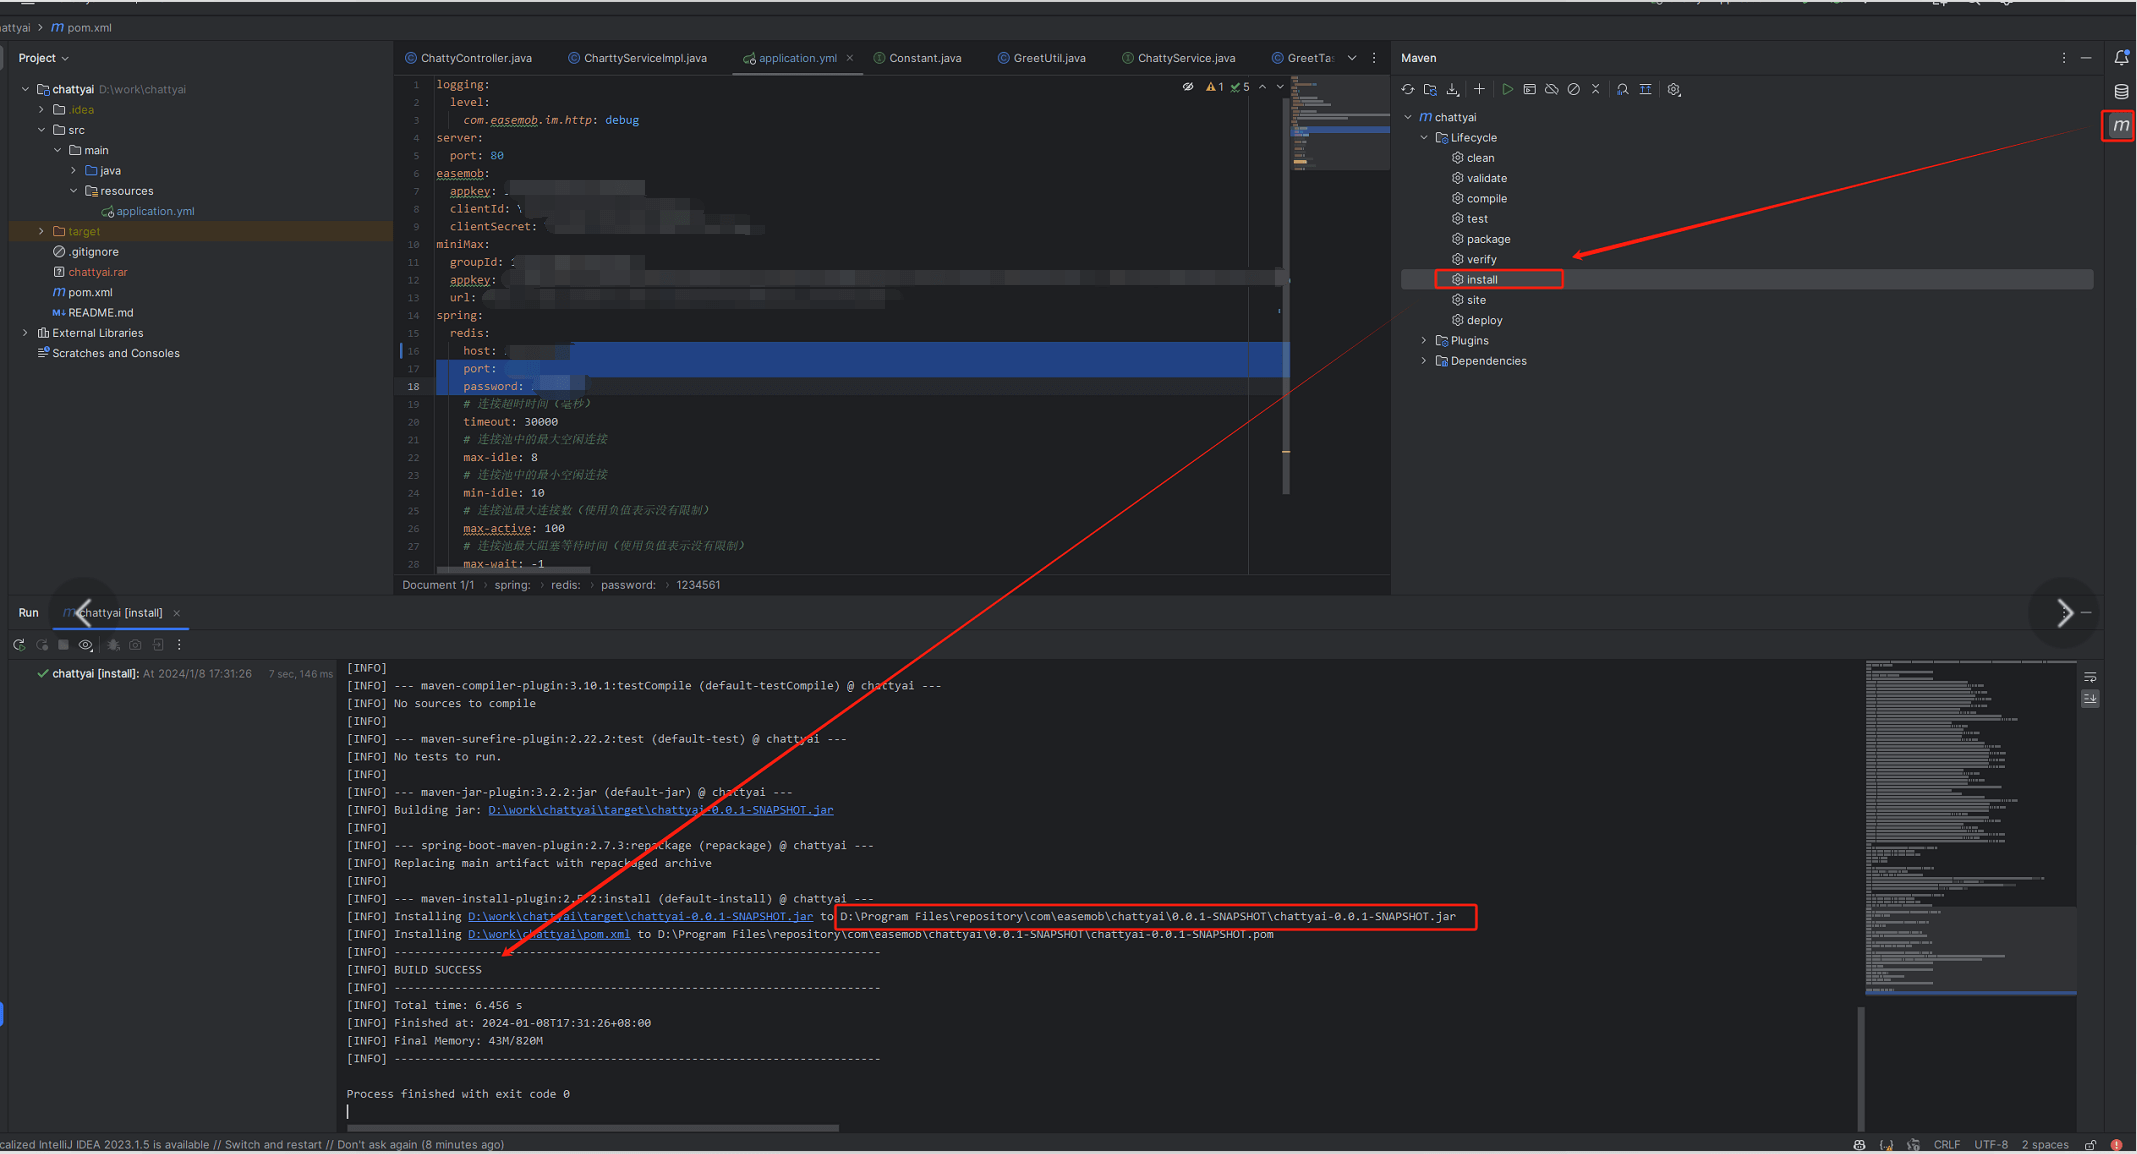This screenshot has width=2137, height=1154.
Task: Click warning indicator in editor corner
Action: (x=1215, y=87)
